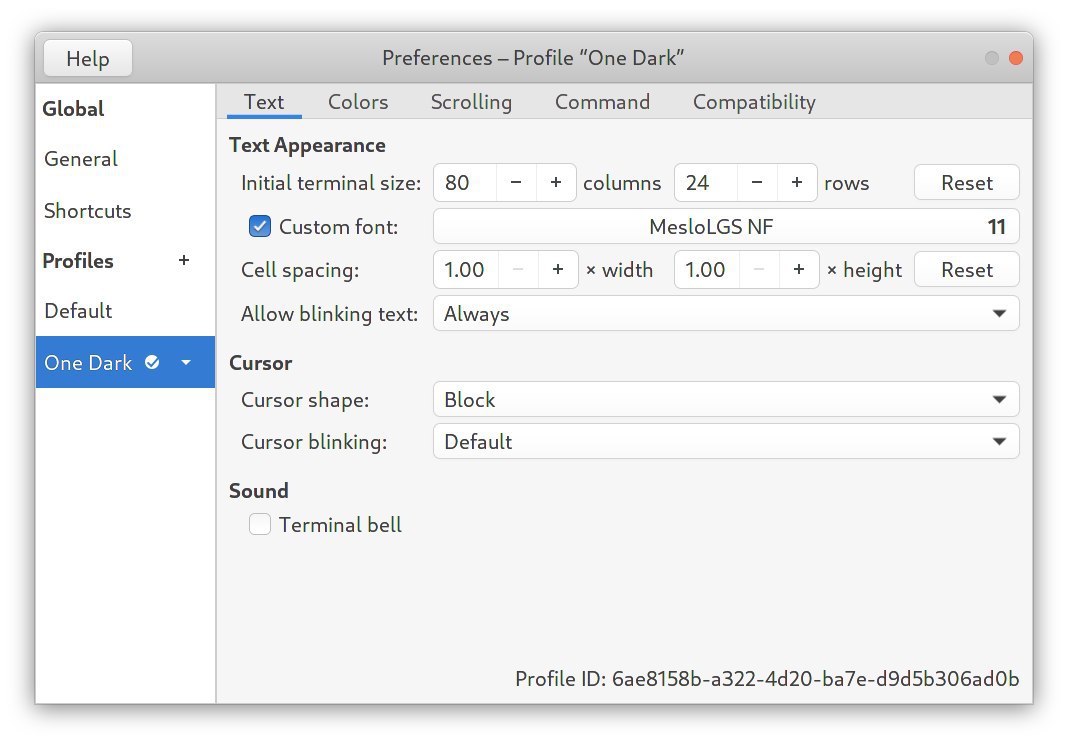Decrease rows with minus button
This screenshot has width=1068, height=742.
click(757, 183)
